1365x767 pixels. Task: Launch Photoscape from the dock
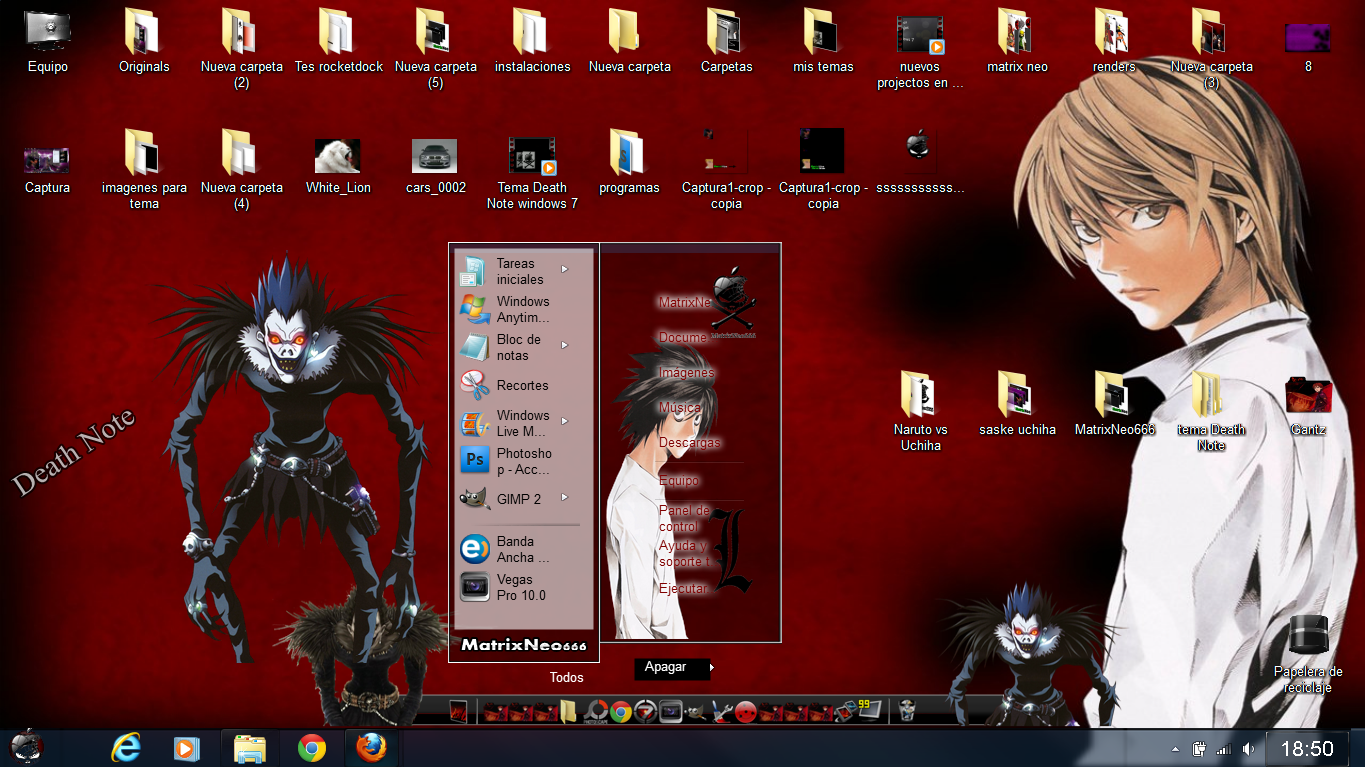pos(596,712)
